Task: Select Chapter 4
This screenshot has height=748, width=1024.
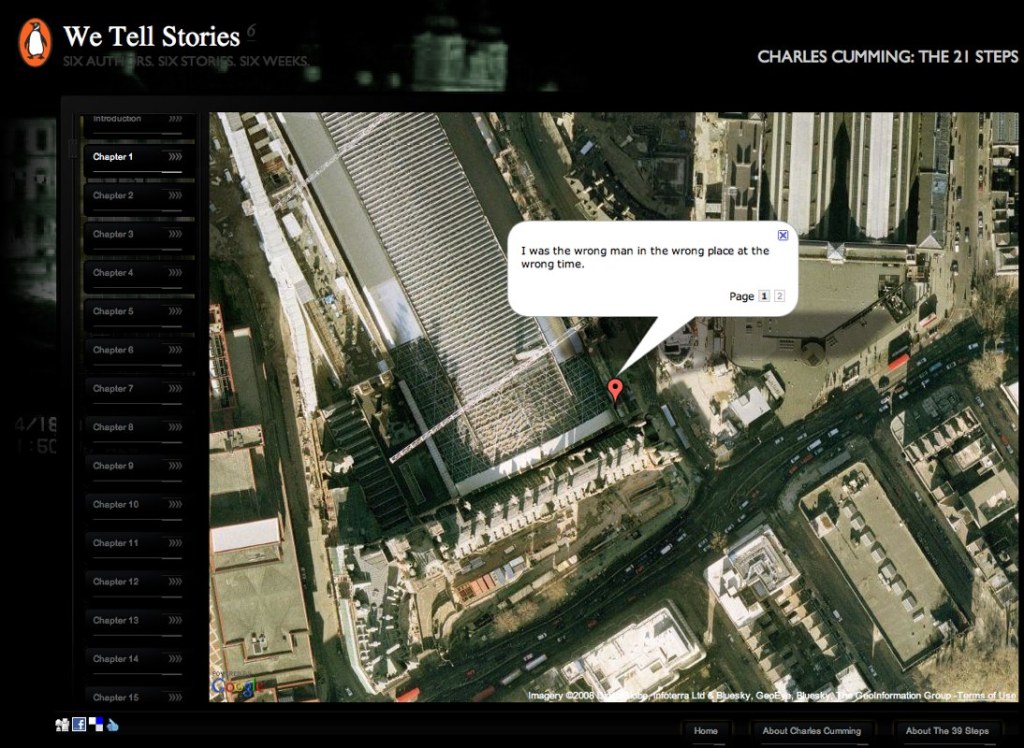Action: click(138, 275)
